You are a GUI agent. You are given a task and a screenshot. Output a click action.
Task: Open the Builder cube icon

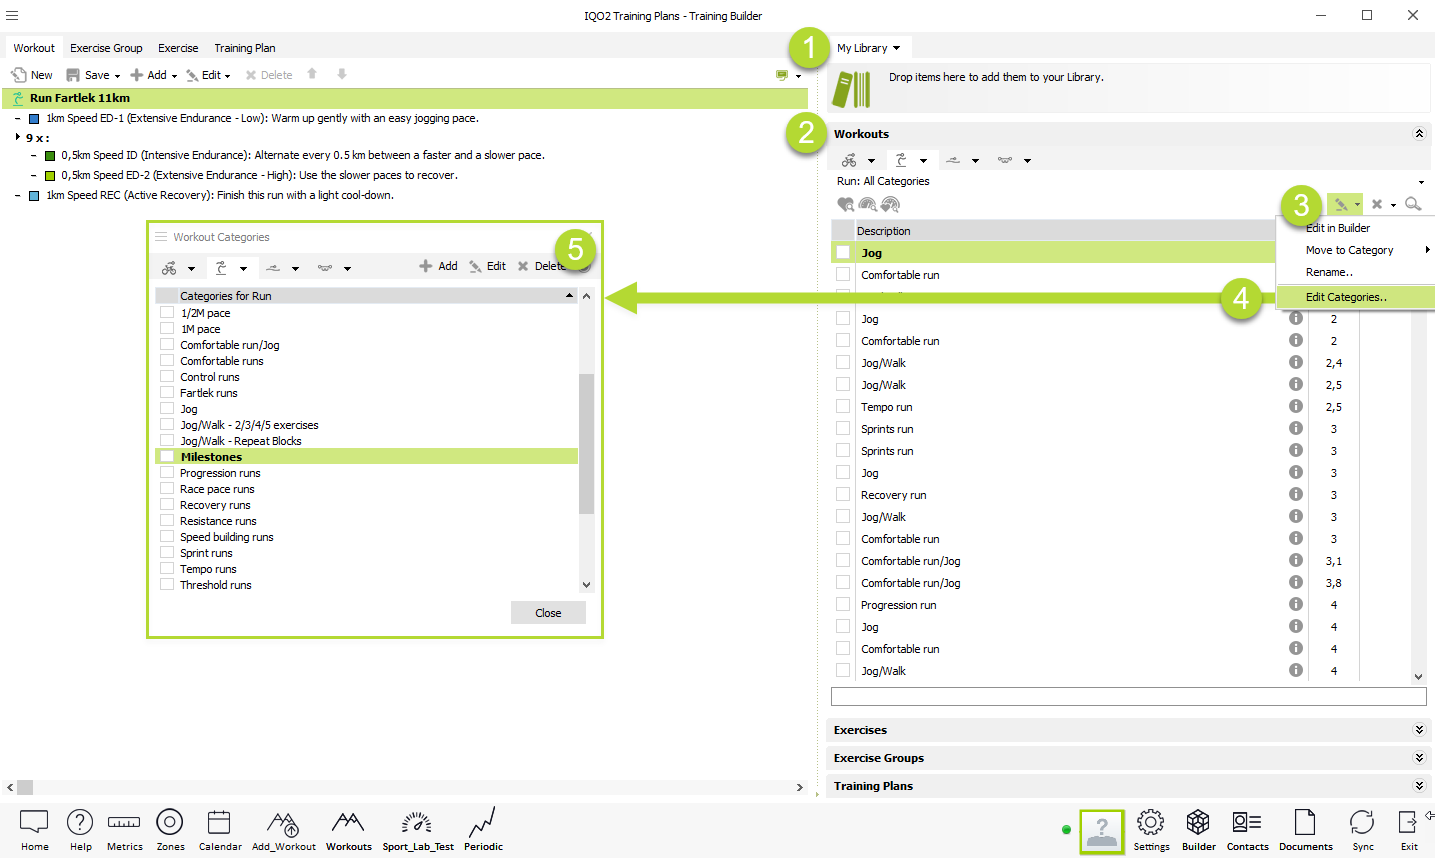tap(1198, 823)
